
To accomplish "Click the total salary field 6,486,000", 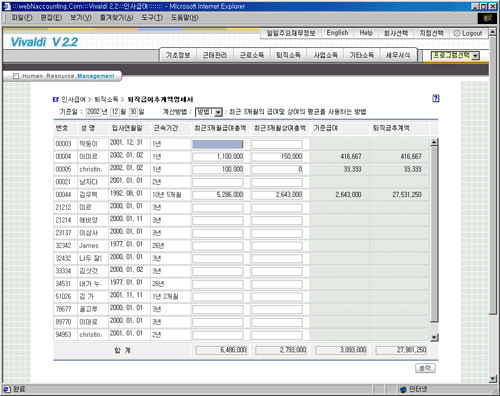I will [222, 350].
